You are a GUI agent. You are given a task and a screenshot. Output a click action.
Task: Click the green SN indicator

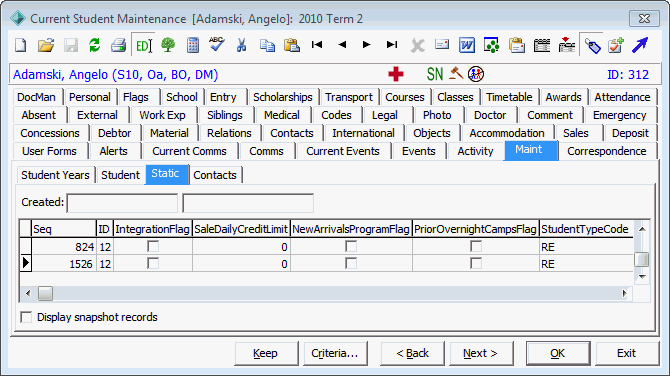(435, 74)
